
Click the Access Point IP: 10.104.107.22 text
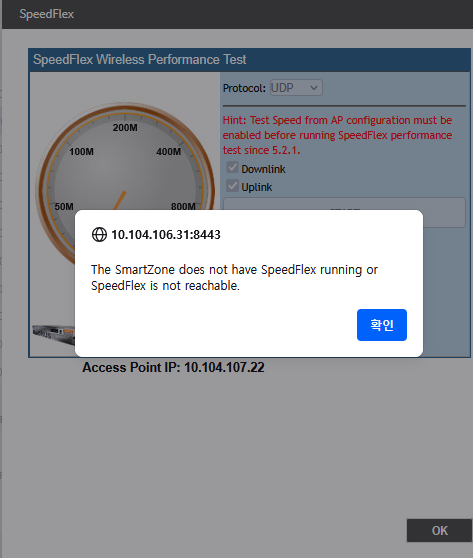coord(173,367)
